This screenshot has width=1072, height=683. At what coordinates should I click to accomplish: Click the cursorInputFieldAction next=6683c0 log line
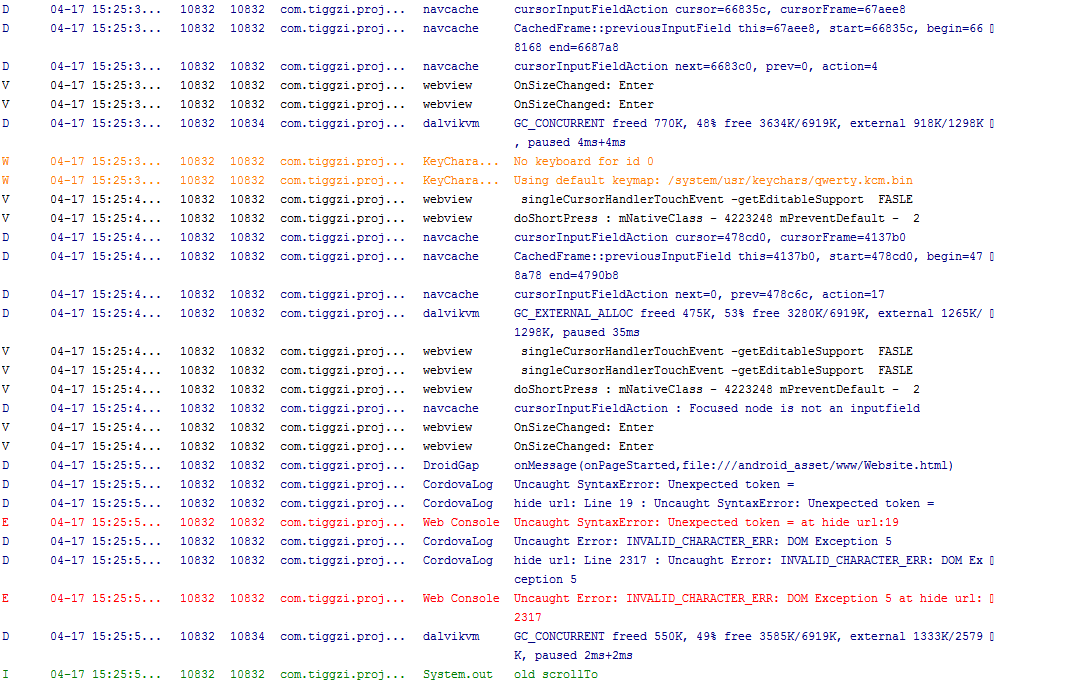point(695,67)
